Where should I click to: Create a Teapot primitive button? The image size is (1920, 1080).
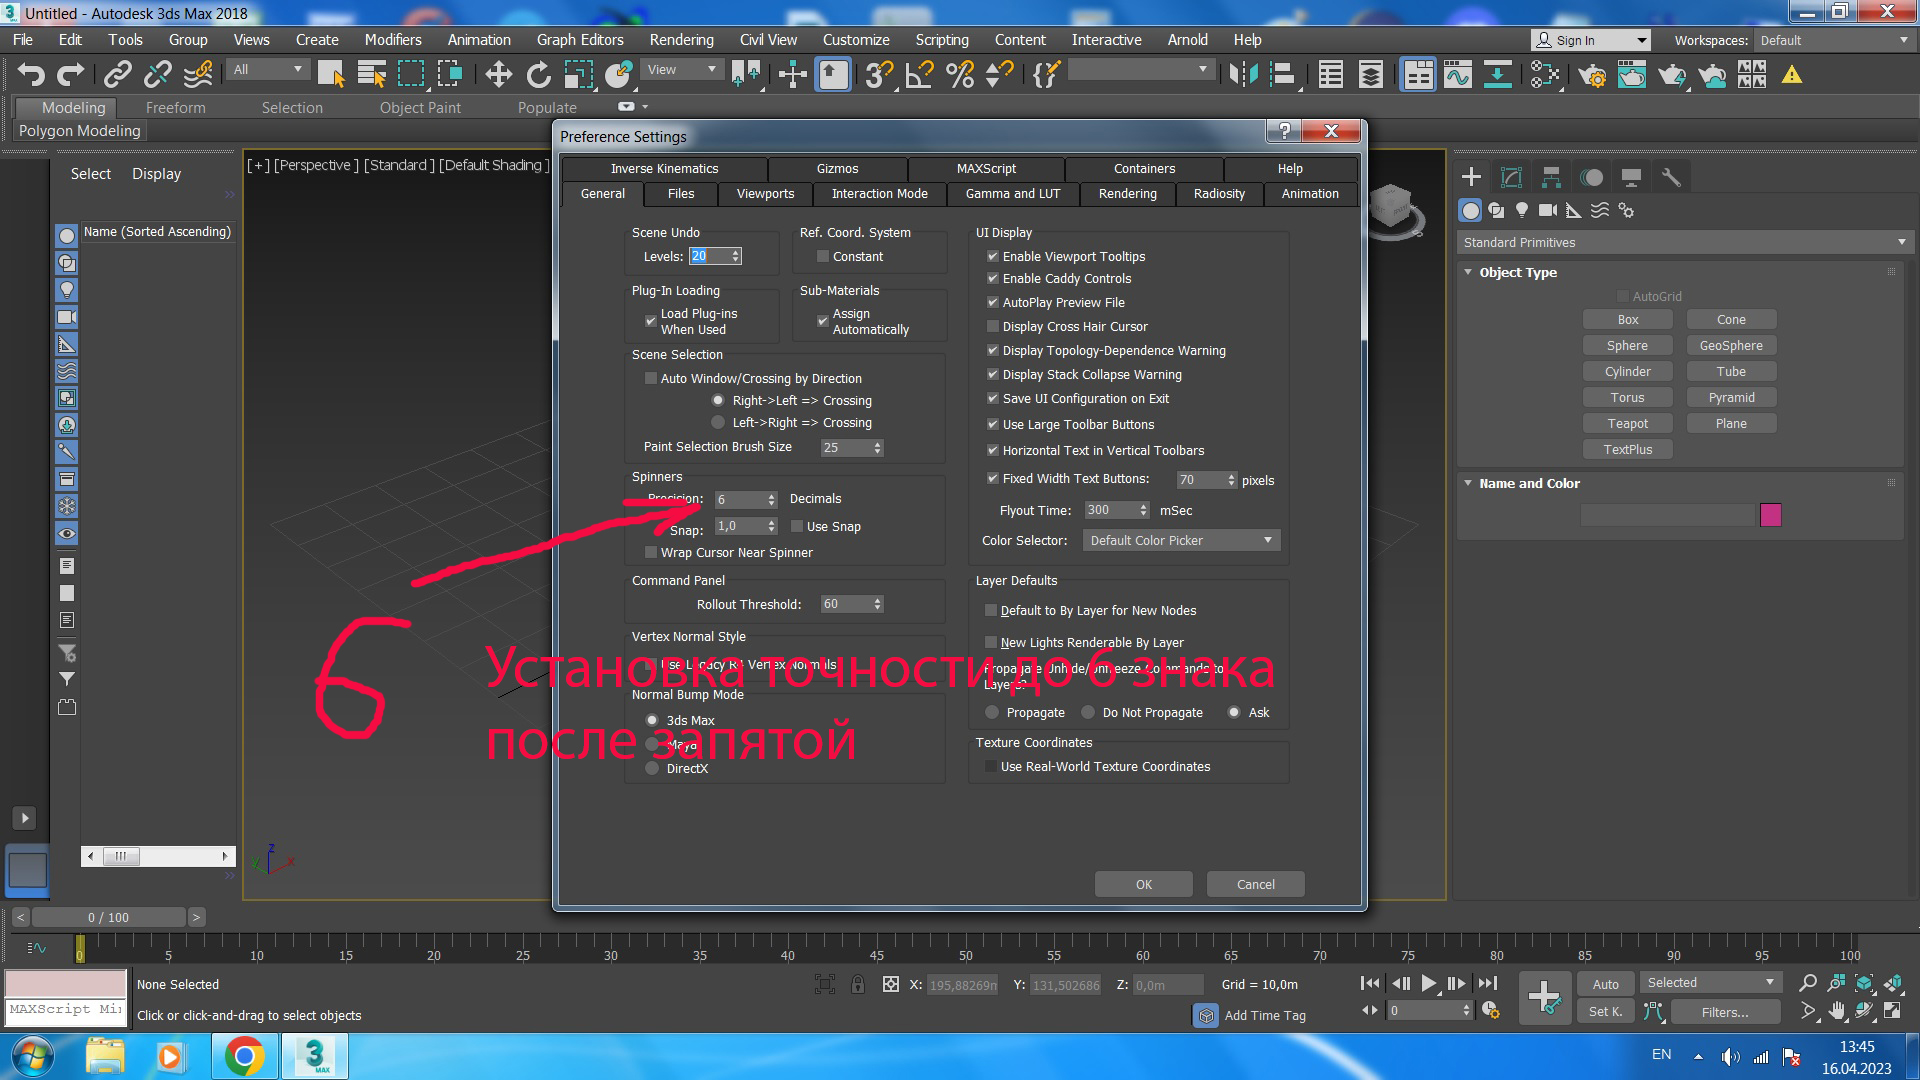tap(1627, 424)
